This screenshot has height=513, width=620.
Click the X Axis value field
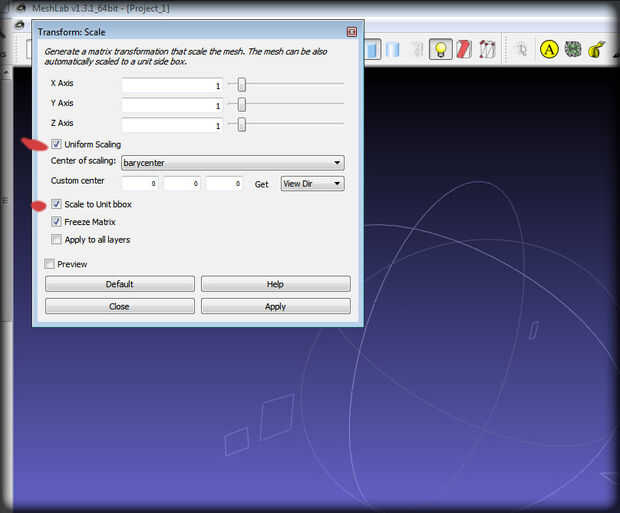[172, 85]
